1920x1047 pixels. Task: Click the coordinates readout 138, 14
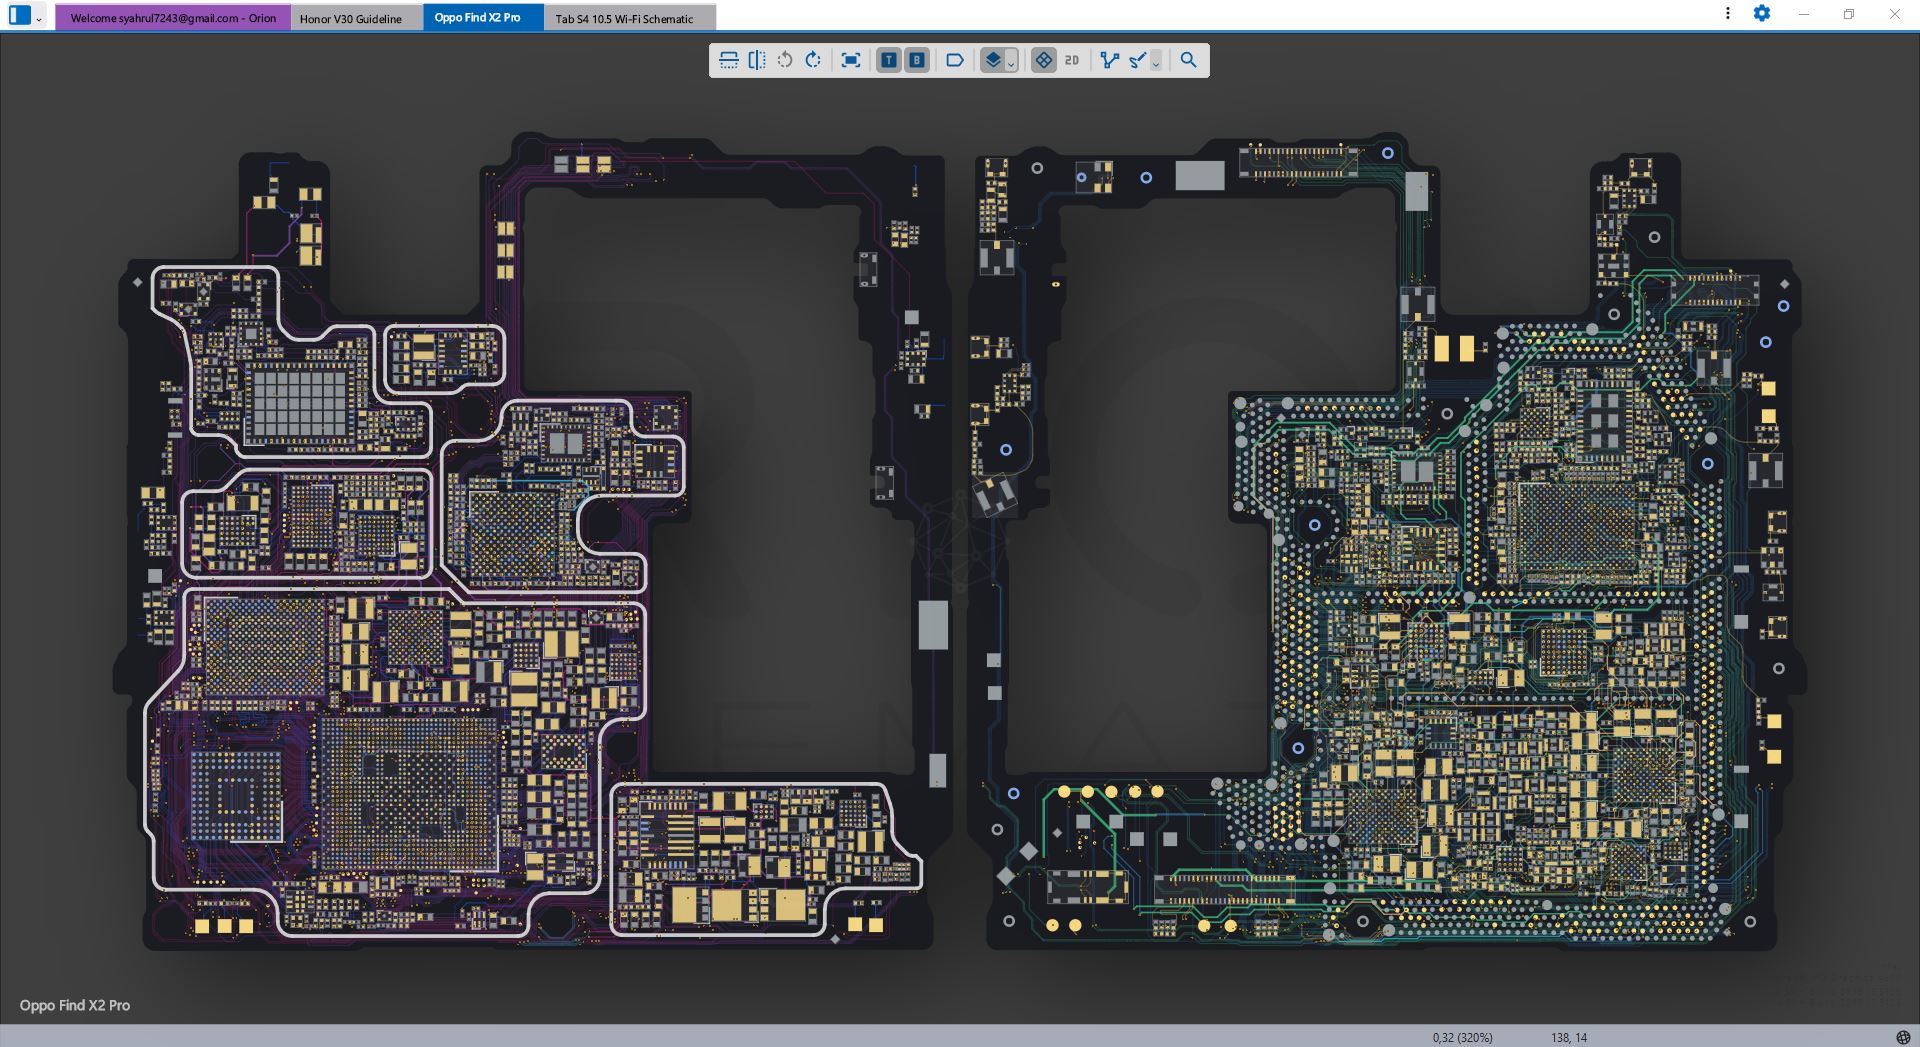pos(1569,1038)
